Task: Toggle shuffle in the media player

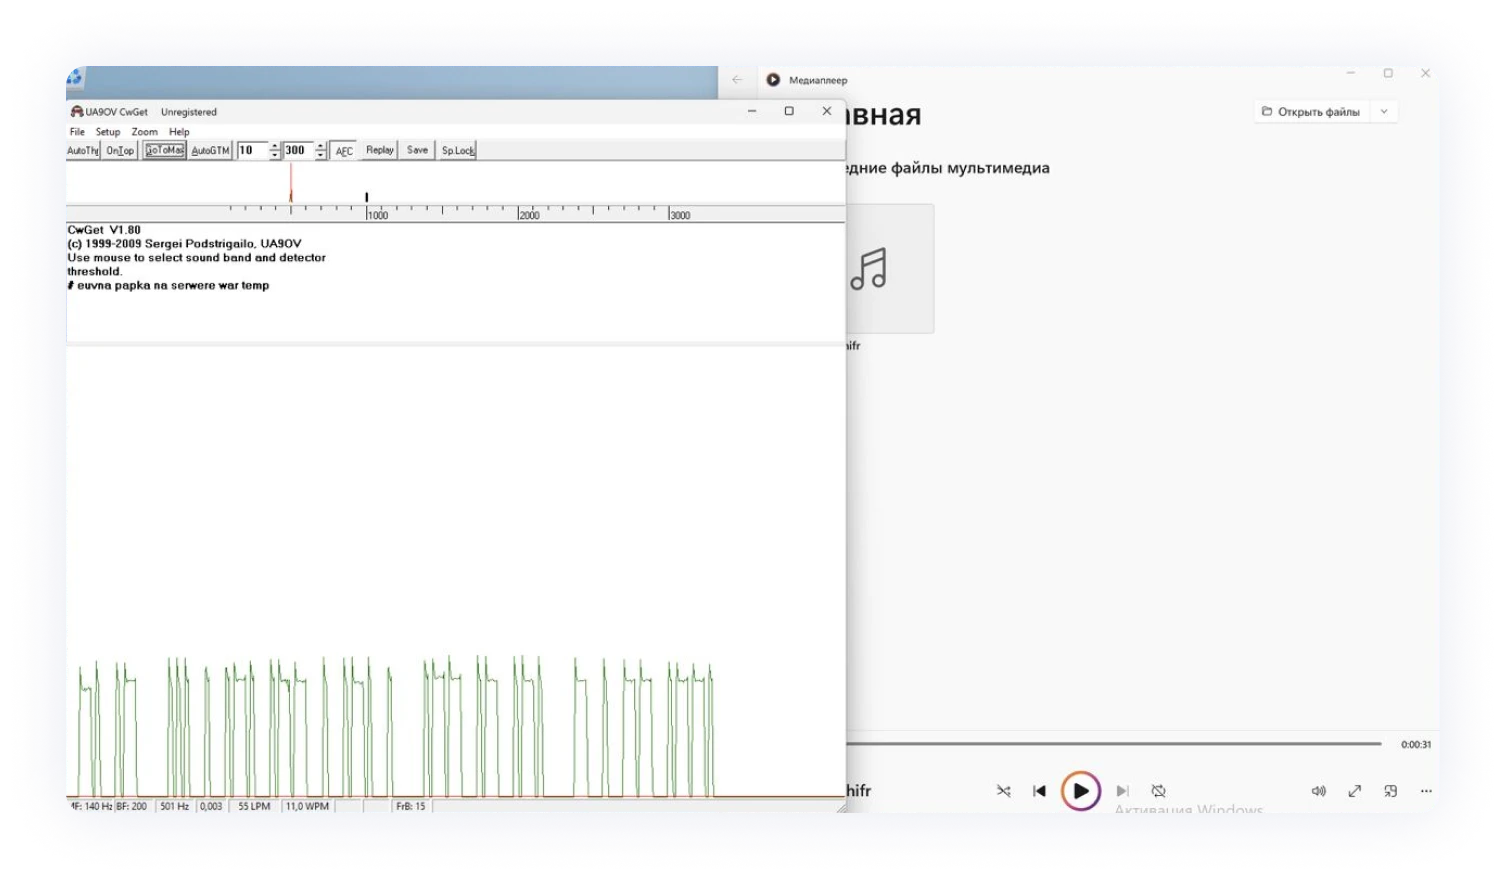Action: click(1003, 791)
